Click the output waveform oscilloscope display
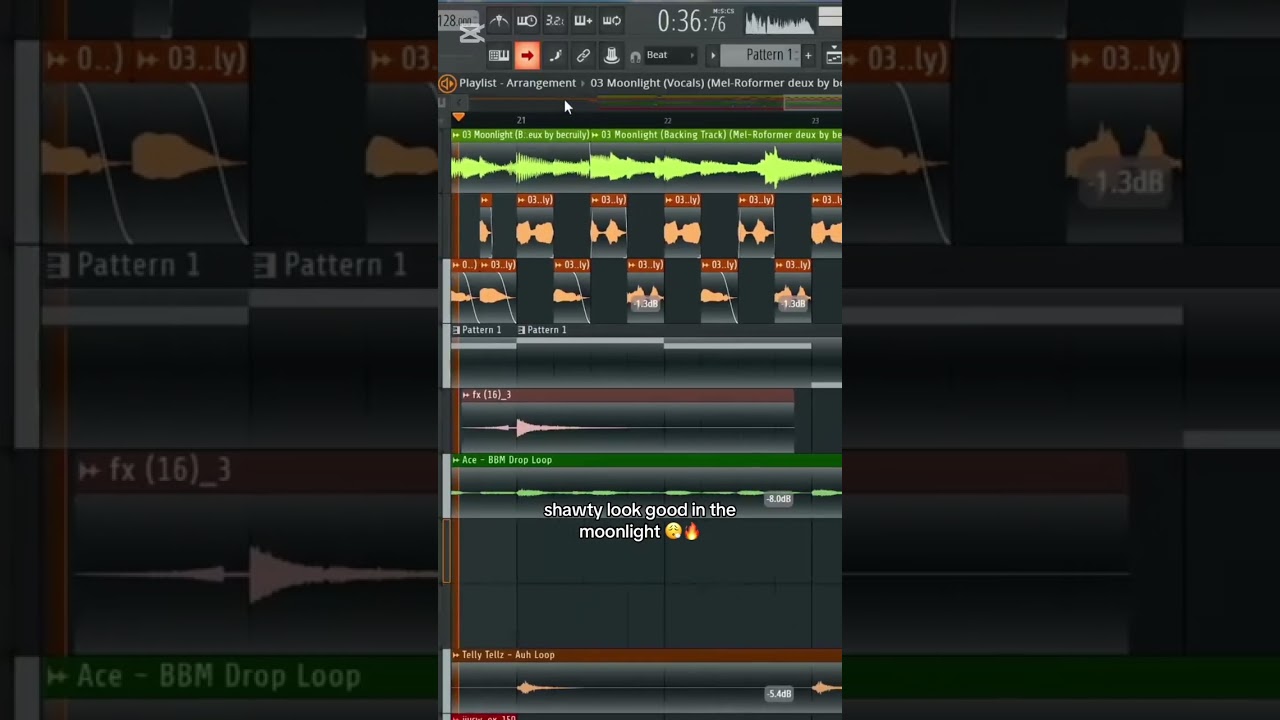Screen dimensions: 1280x720 coord(780,21)
